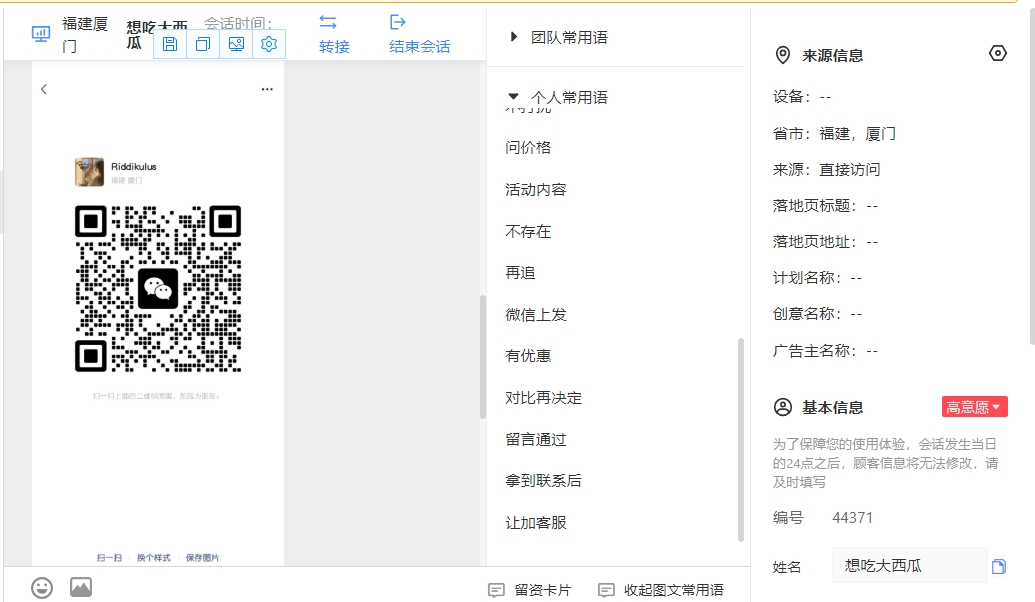The image size is (1035, 602).
Task: Select the 微信上发 quick phrase
Action: click(x=536, y=315)
